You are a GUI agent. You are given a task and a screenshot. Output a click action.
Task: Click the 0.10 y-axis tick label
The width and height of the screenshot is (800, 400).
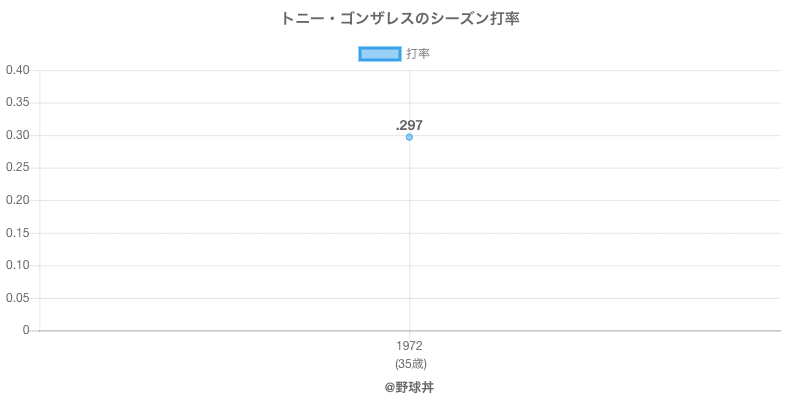[17, 266]
